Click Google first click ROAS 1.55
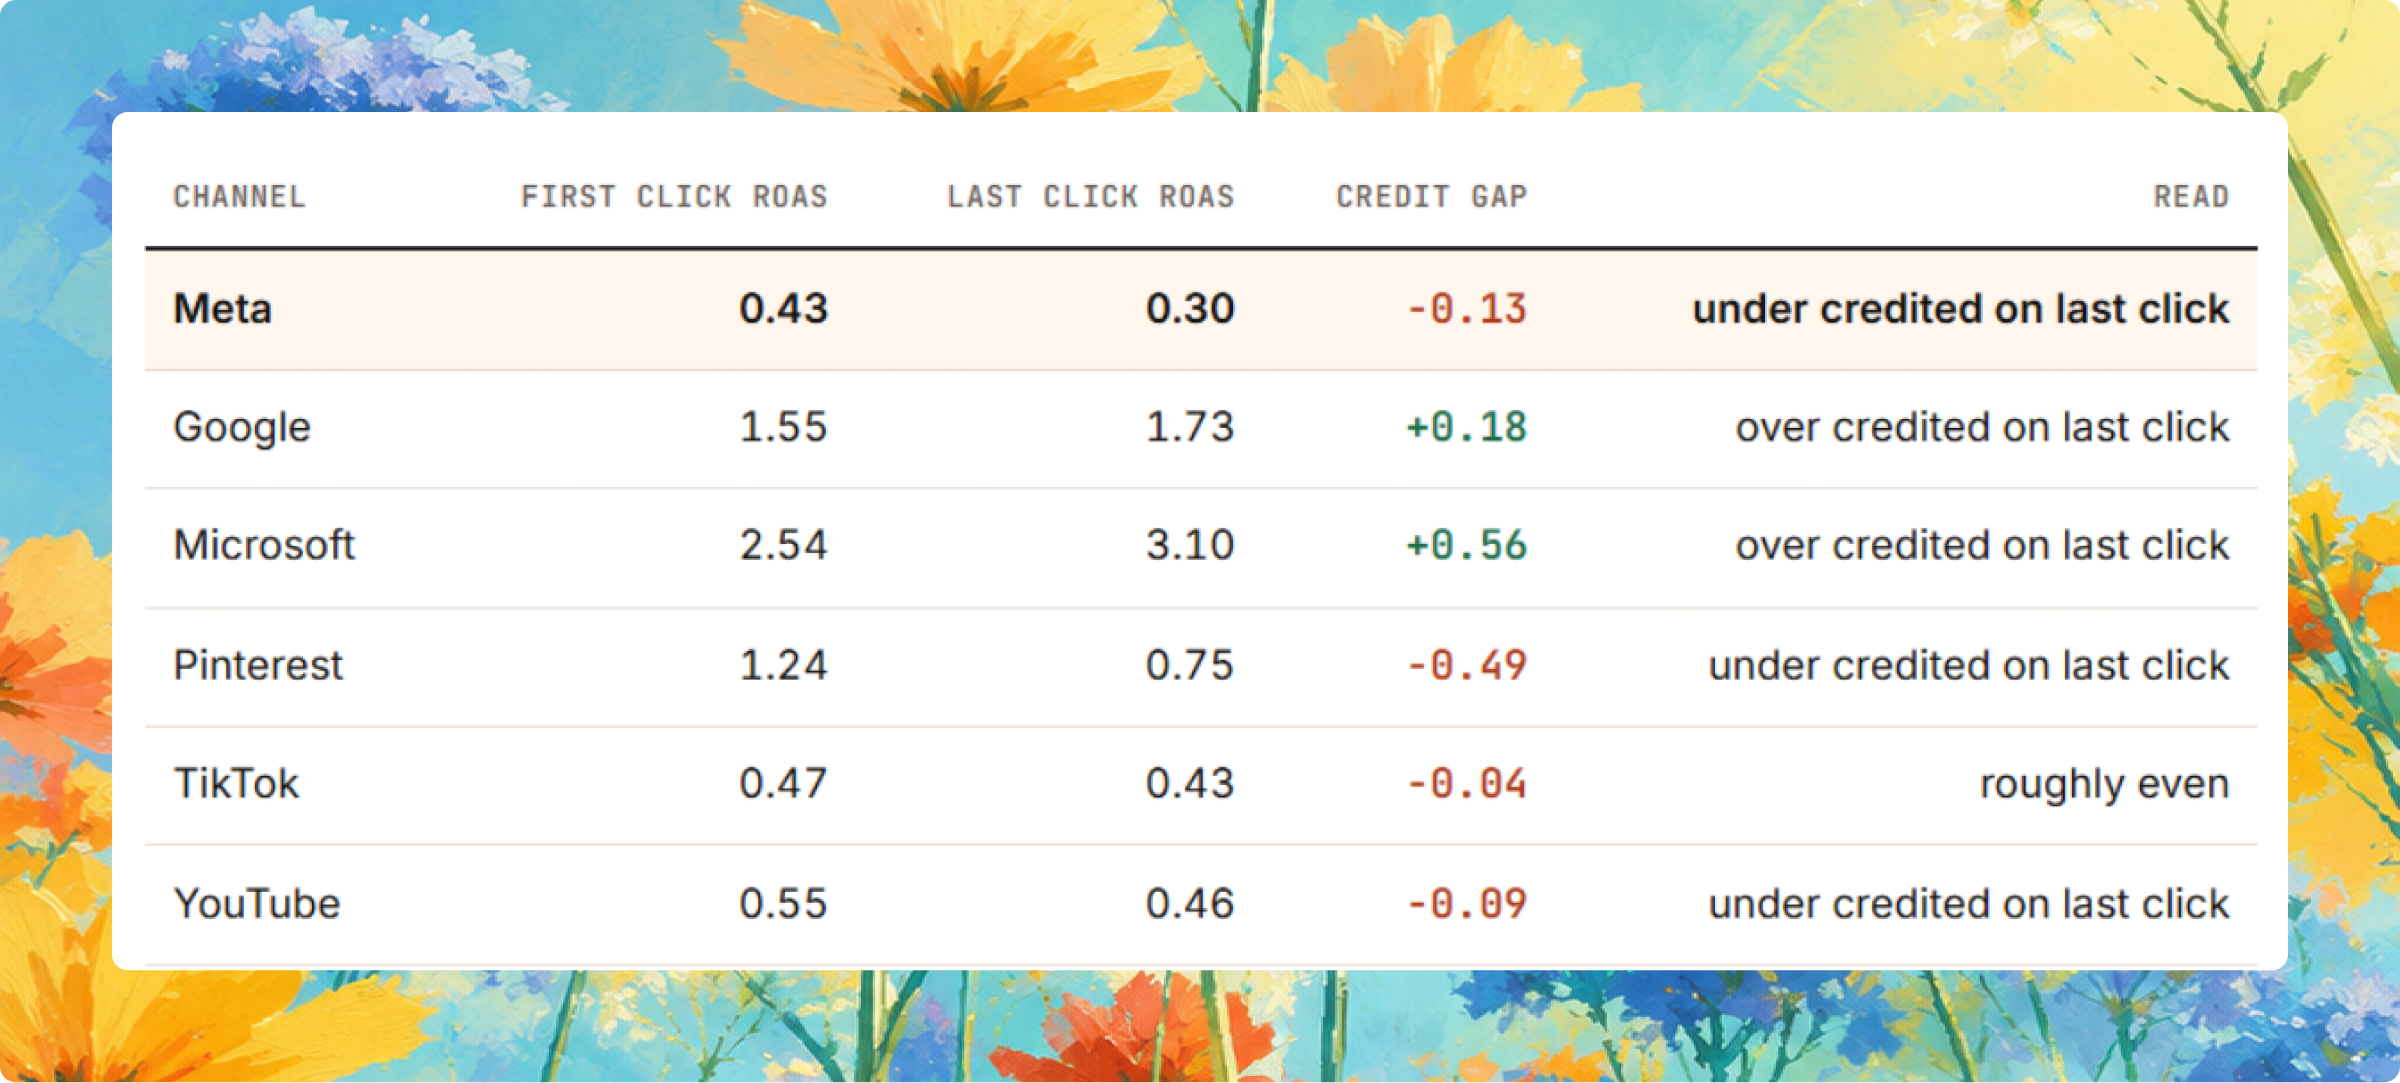Viewport: 2400px width, 1083px height. (784, 428)
